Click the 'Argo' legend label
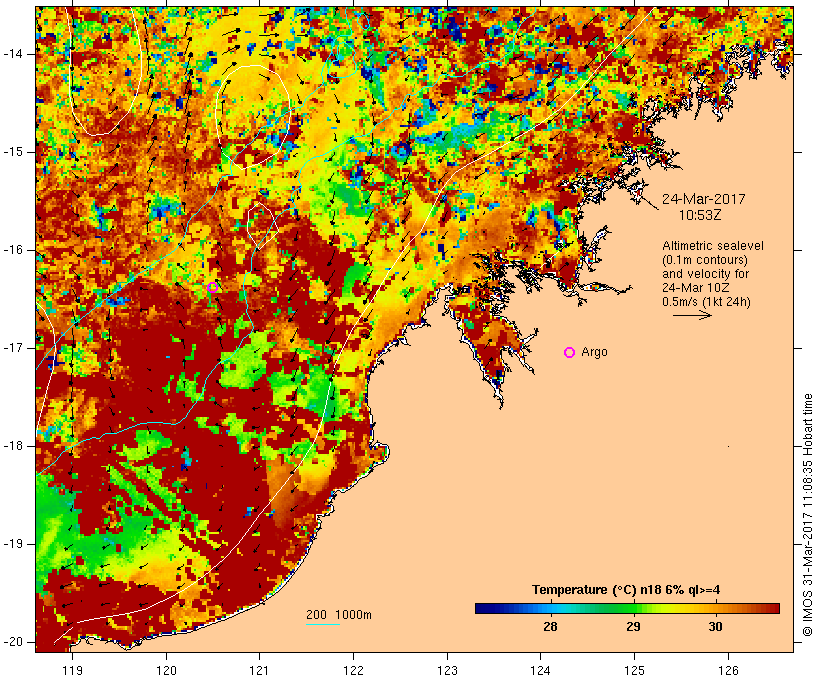This screenshot has width=820, height=680. point(595,352)
